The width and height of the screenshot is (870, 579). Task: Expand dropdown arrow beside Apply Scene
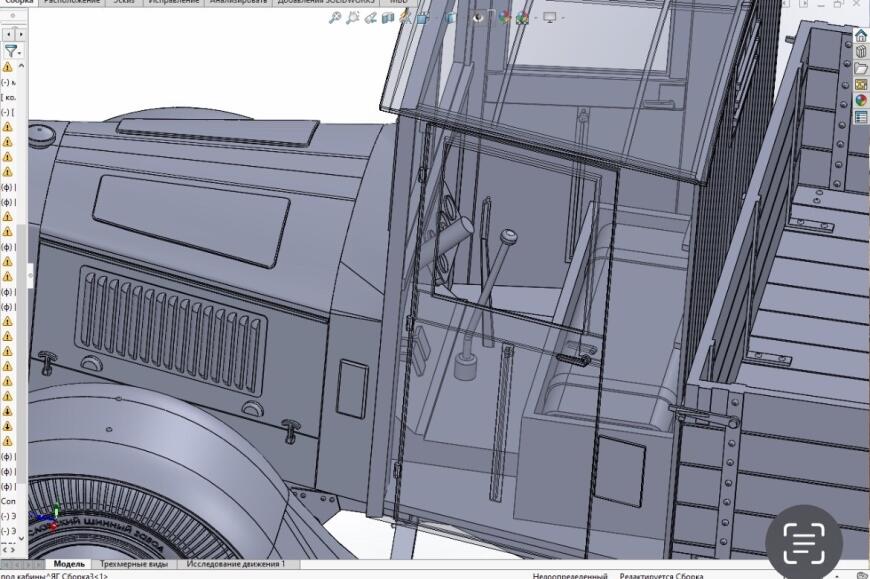(x=535, y=18)
